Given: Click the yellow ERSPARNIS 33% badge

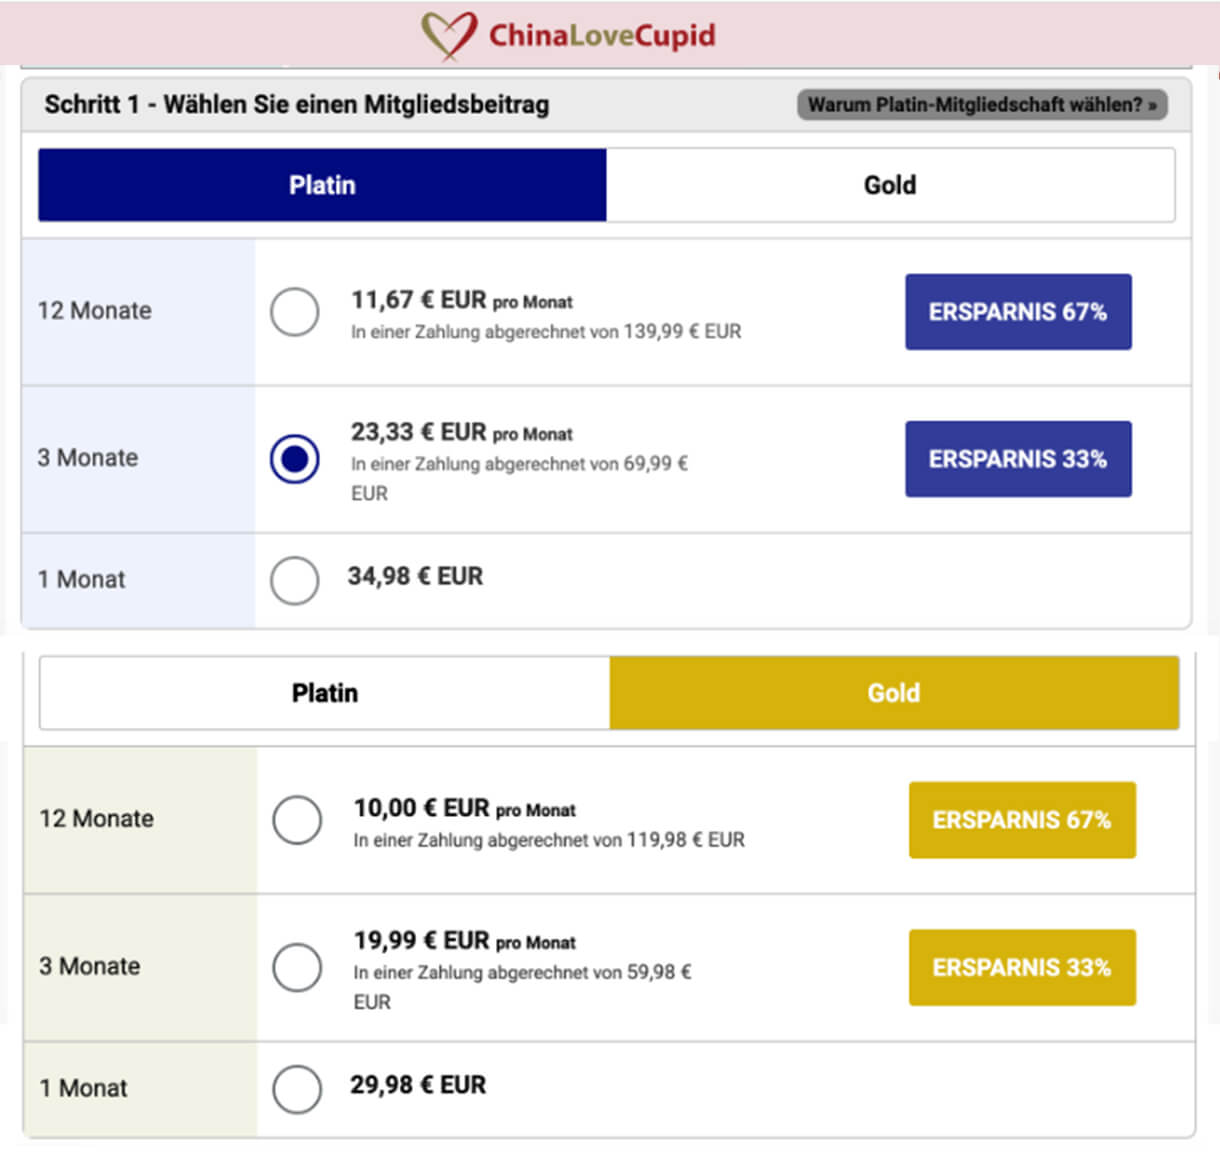Looking at the screenshot, I should [1022, 966].
